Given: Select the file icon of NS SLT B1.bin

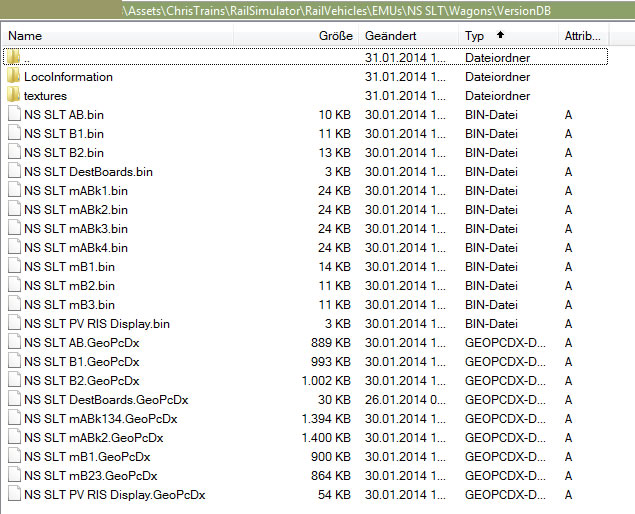Looking at the screenshot, I should [x=14, y=133].
